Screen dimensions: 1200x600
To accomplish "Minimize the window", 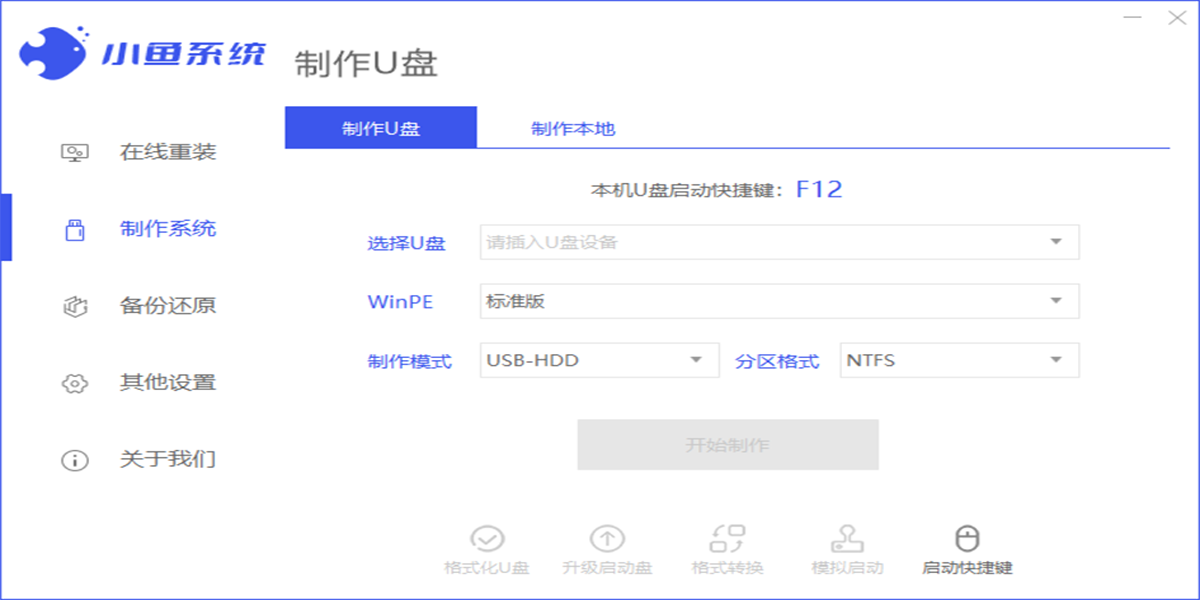I will [1131, 18].
